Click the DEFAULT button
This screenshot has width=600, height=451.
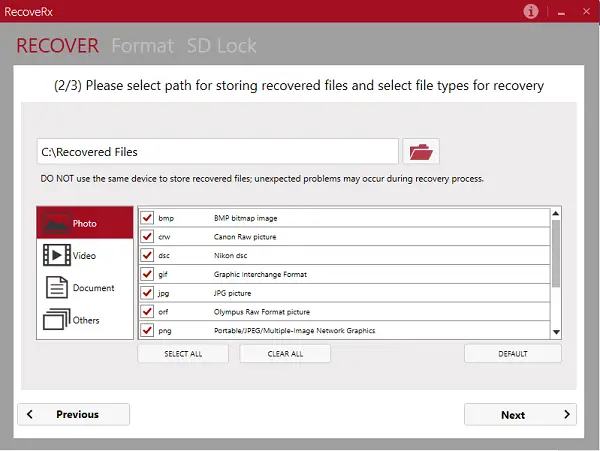point(513,354)
